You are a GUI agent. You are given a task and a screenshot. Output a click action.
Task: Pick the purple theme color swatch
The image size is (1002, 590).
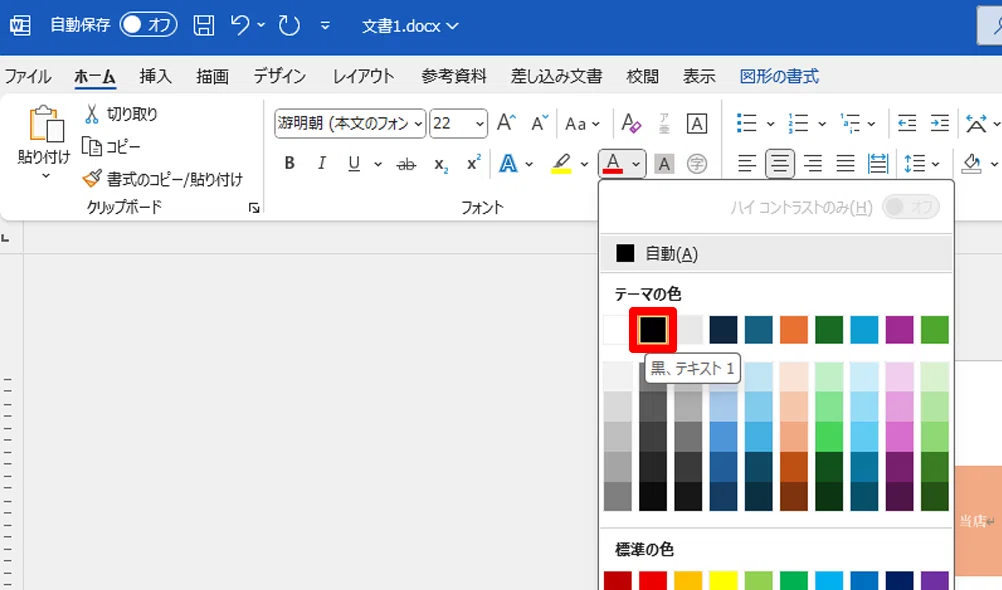click(899, 330)
